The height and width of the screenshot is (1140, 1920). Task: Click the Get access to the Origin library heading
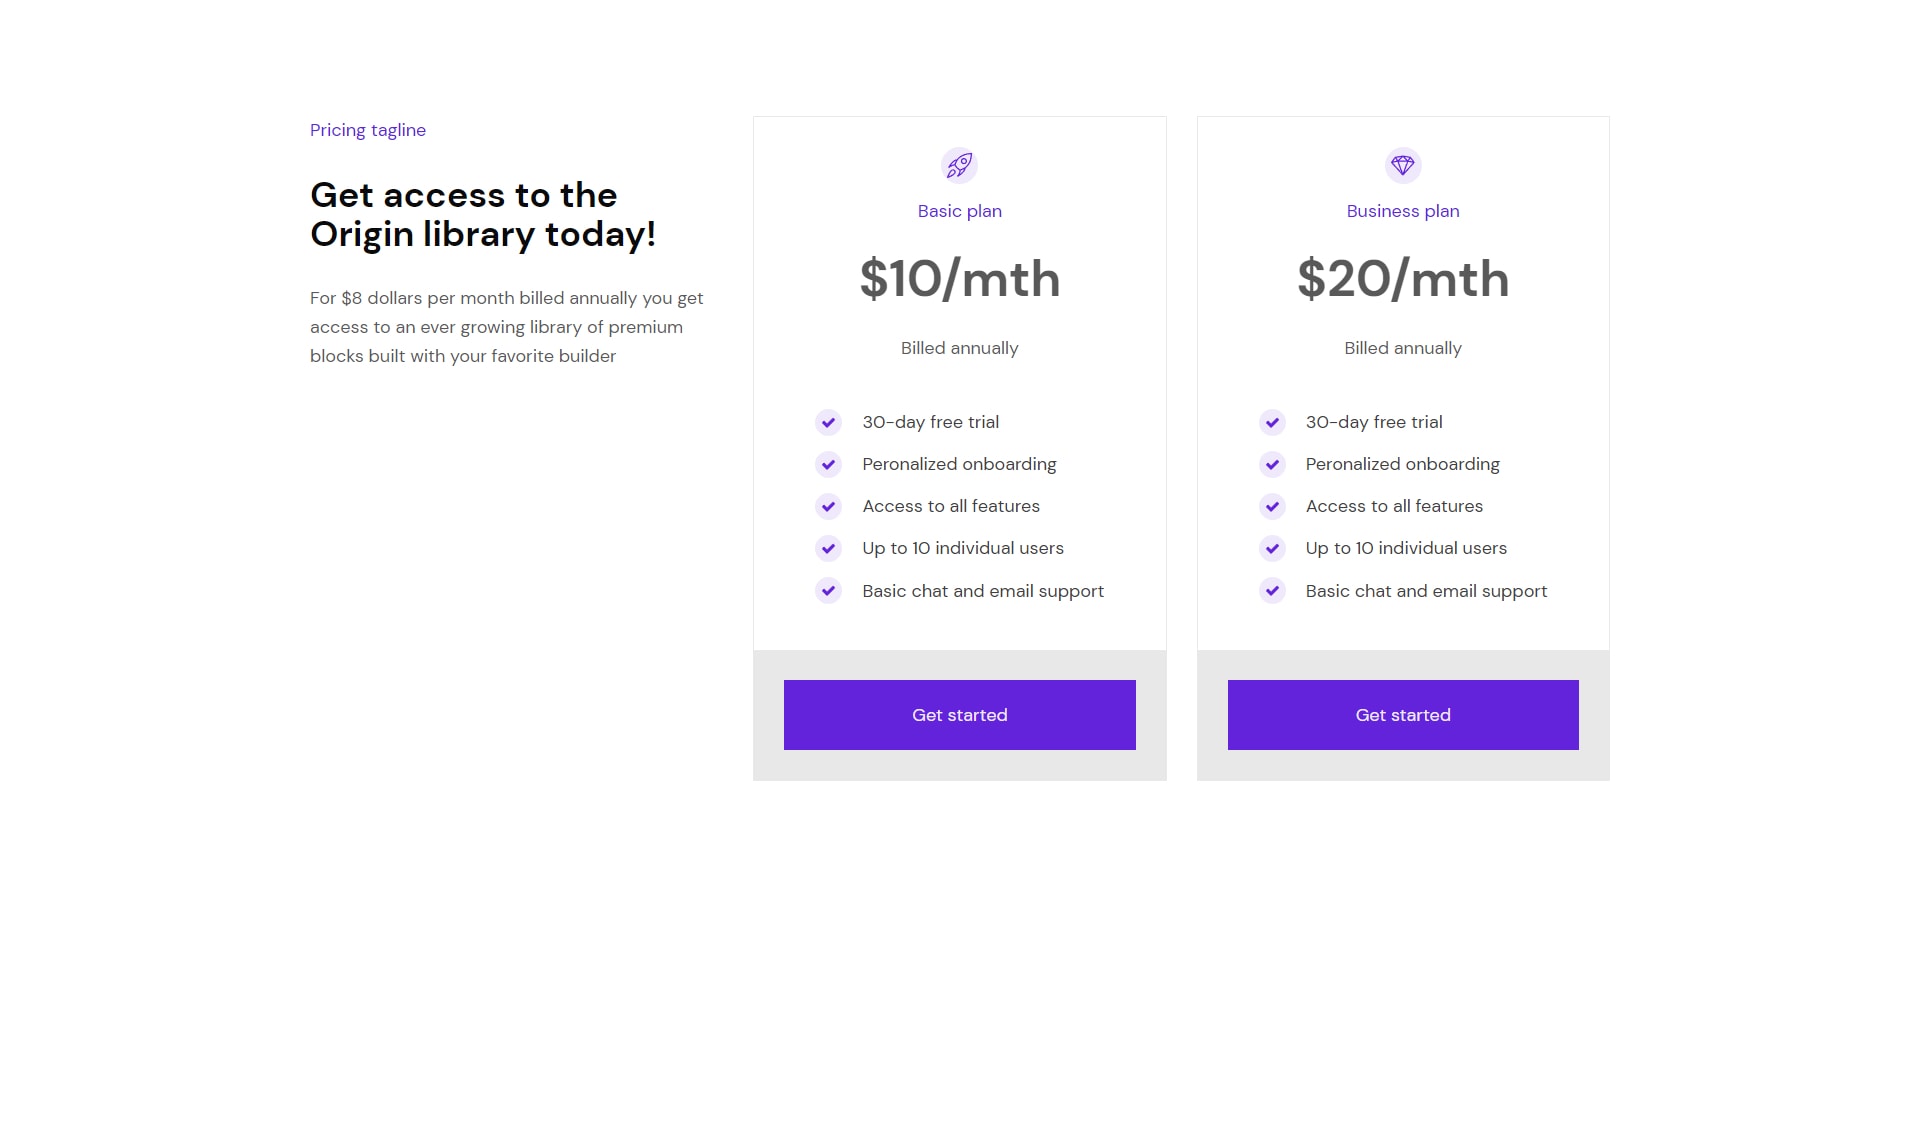tap(483, 214)
